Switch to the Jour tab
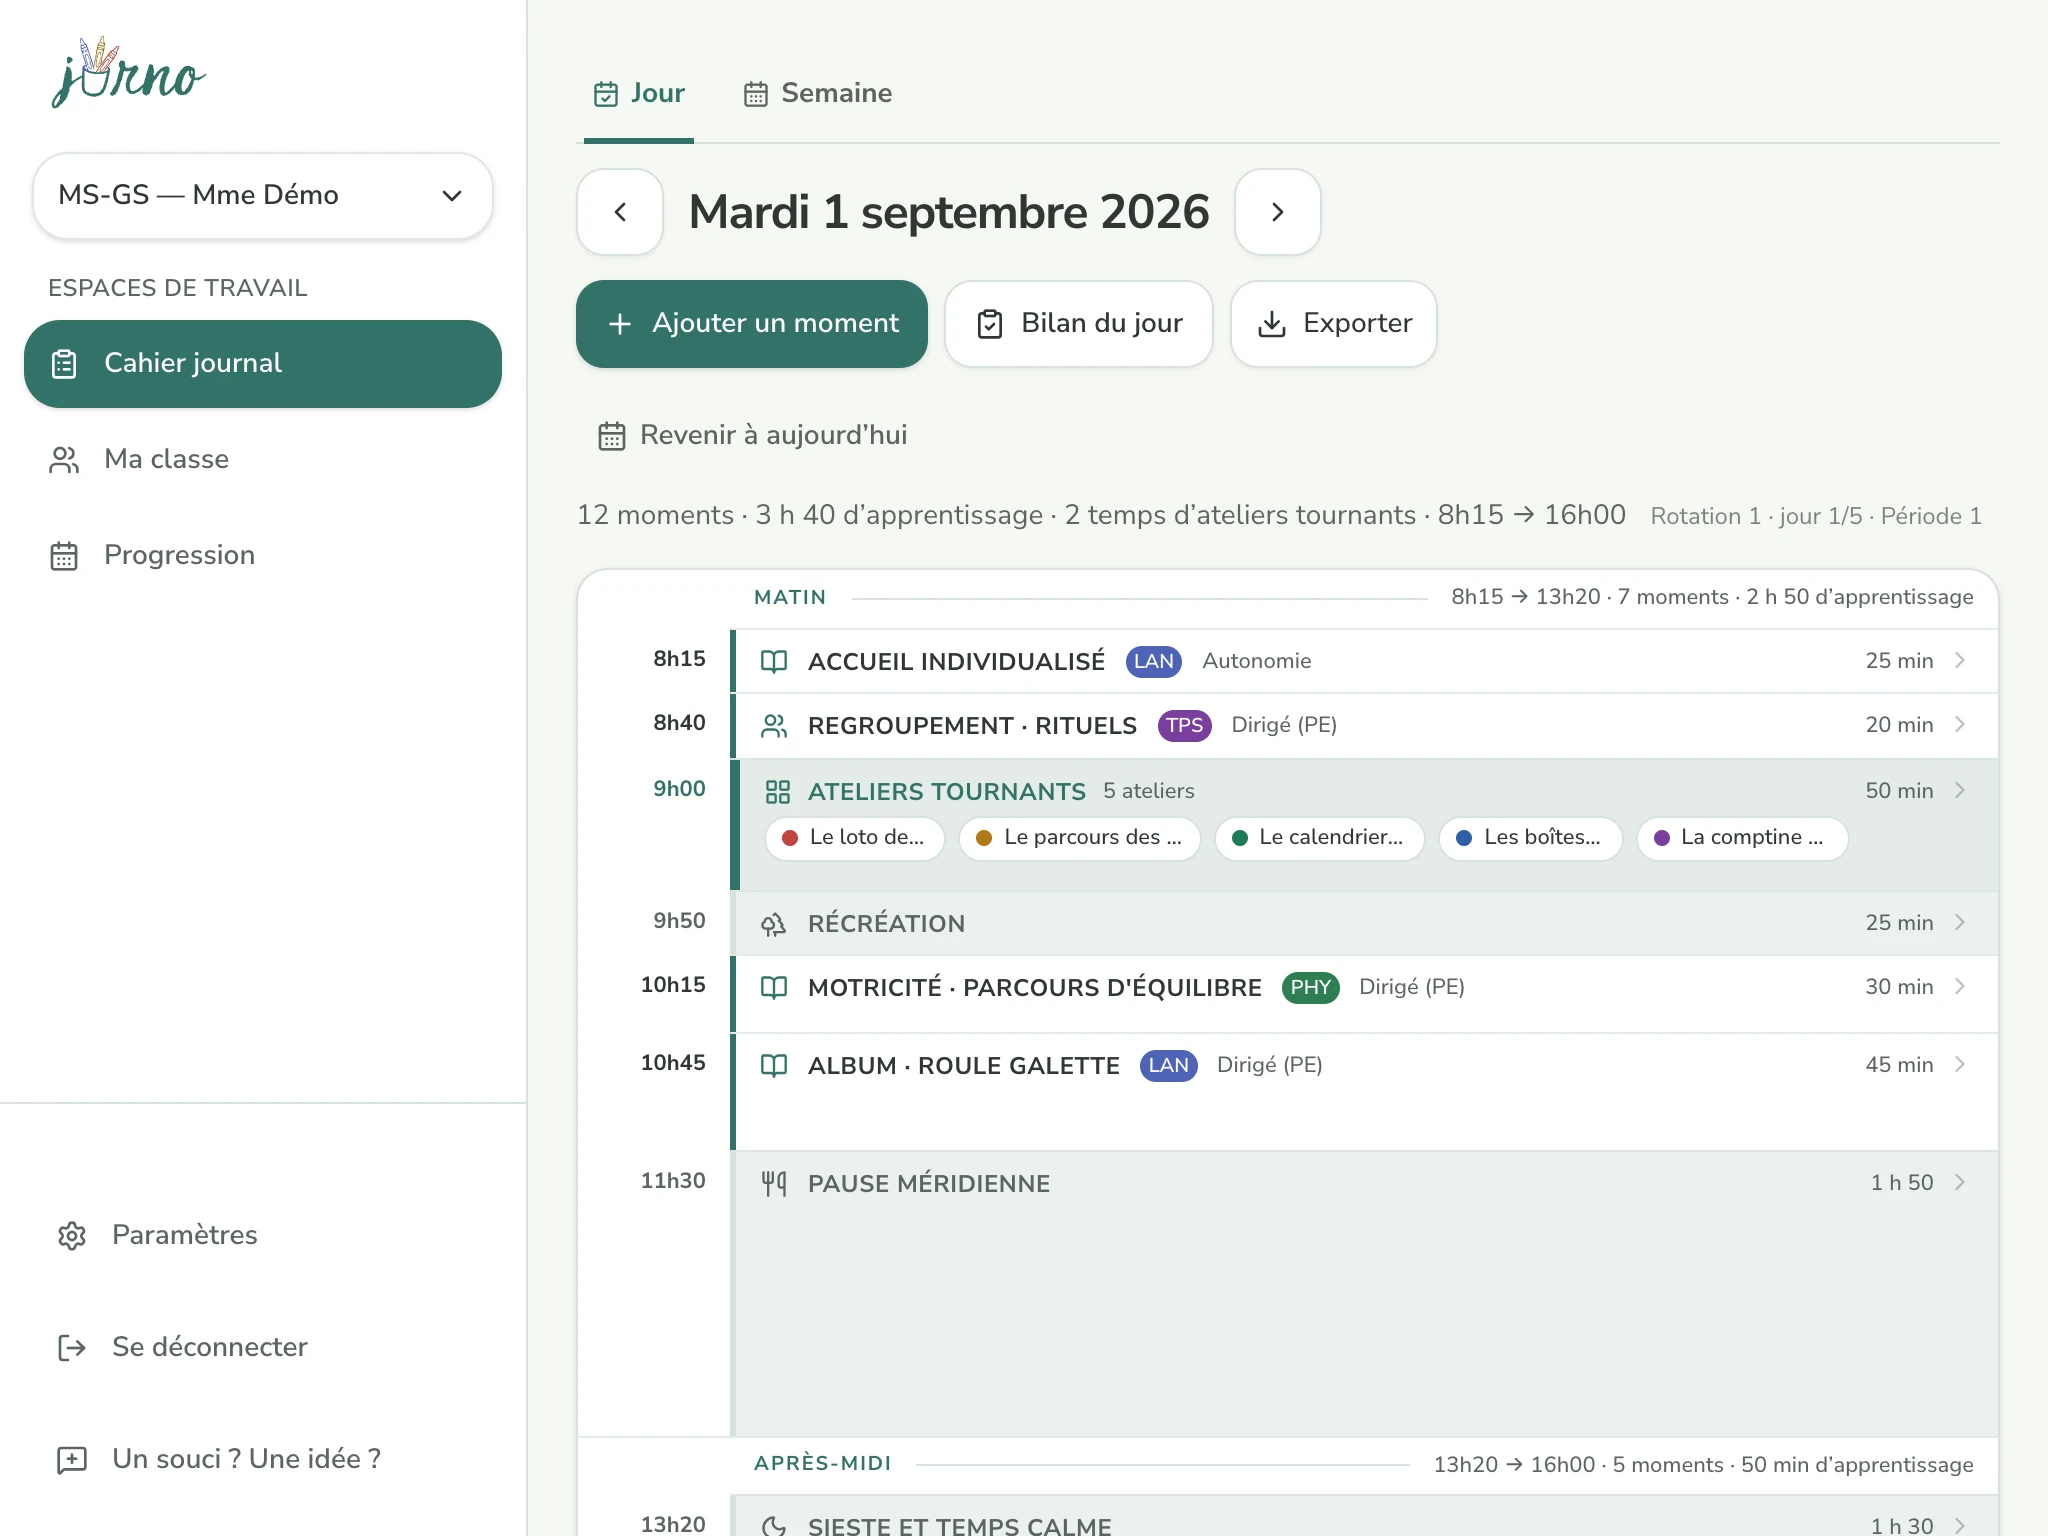The image size is (2048, 1536). pos(639,94)
